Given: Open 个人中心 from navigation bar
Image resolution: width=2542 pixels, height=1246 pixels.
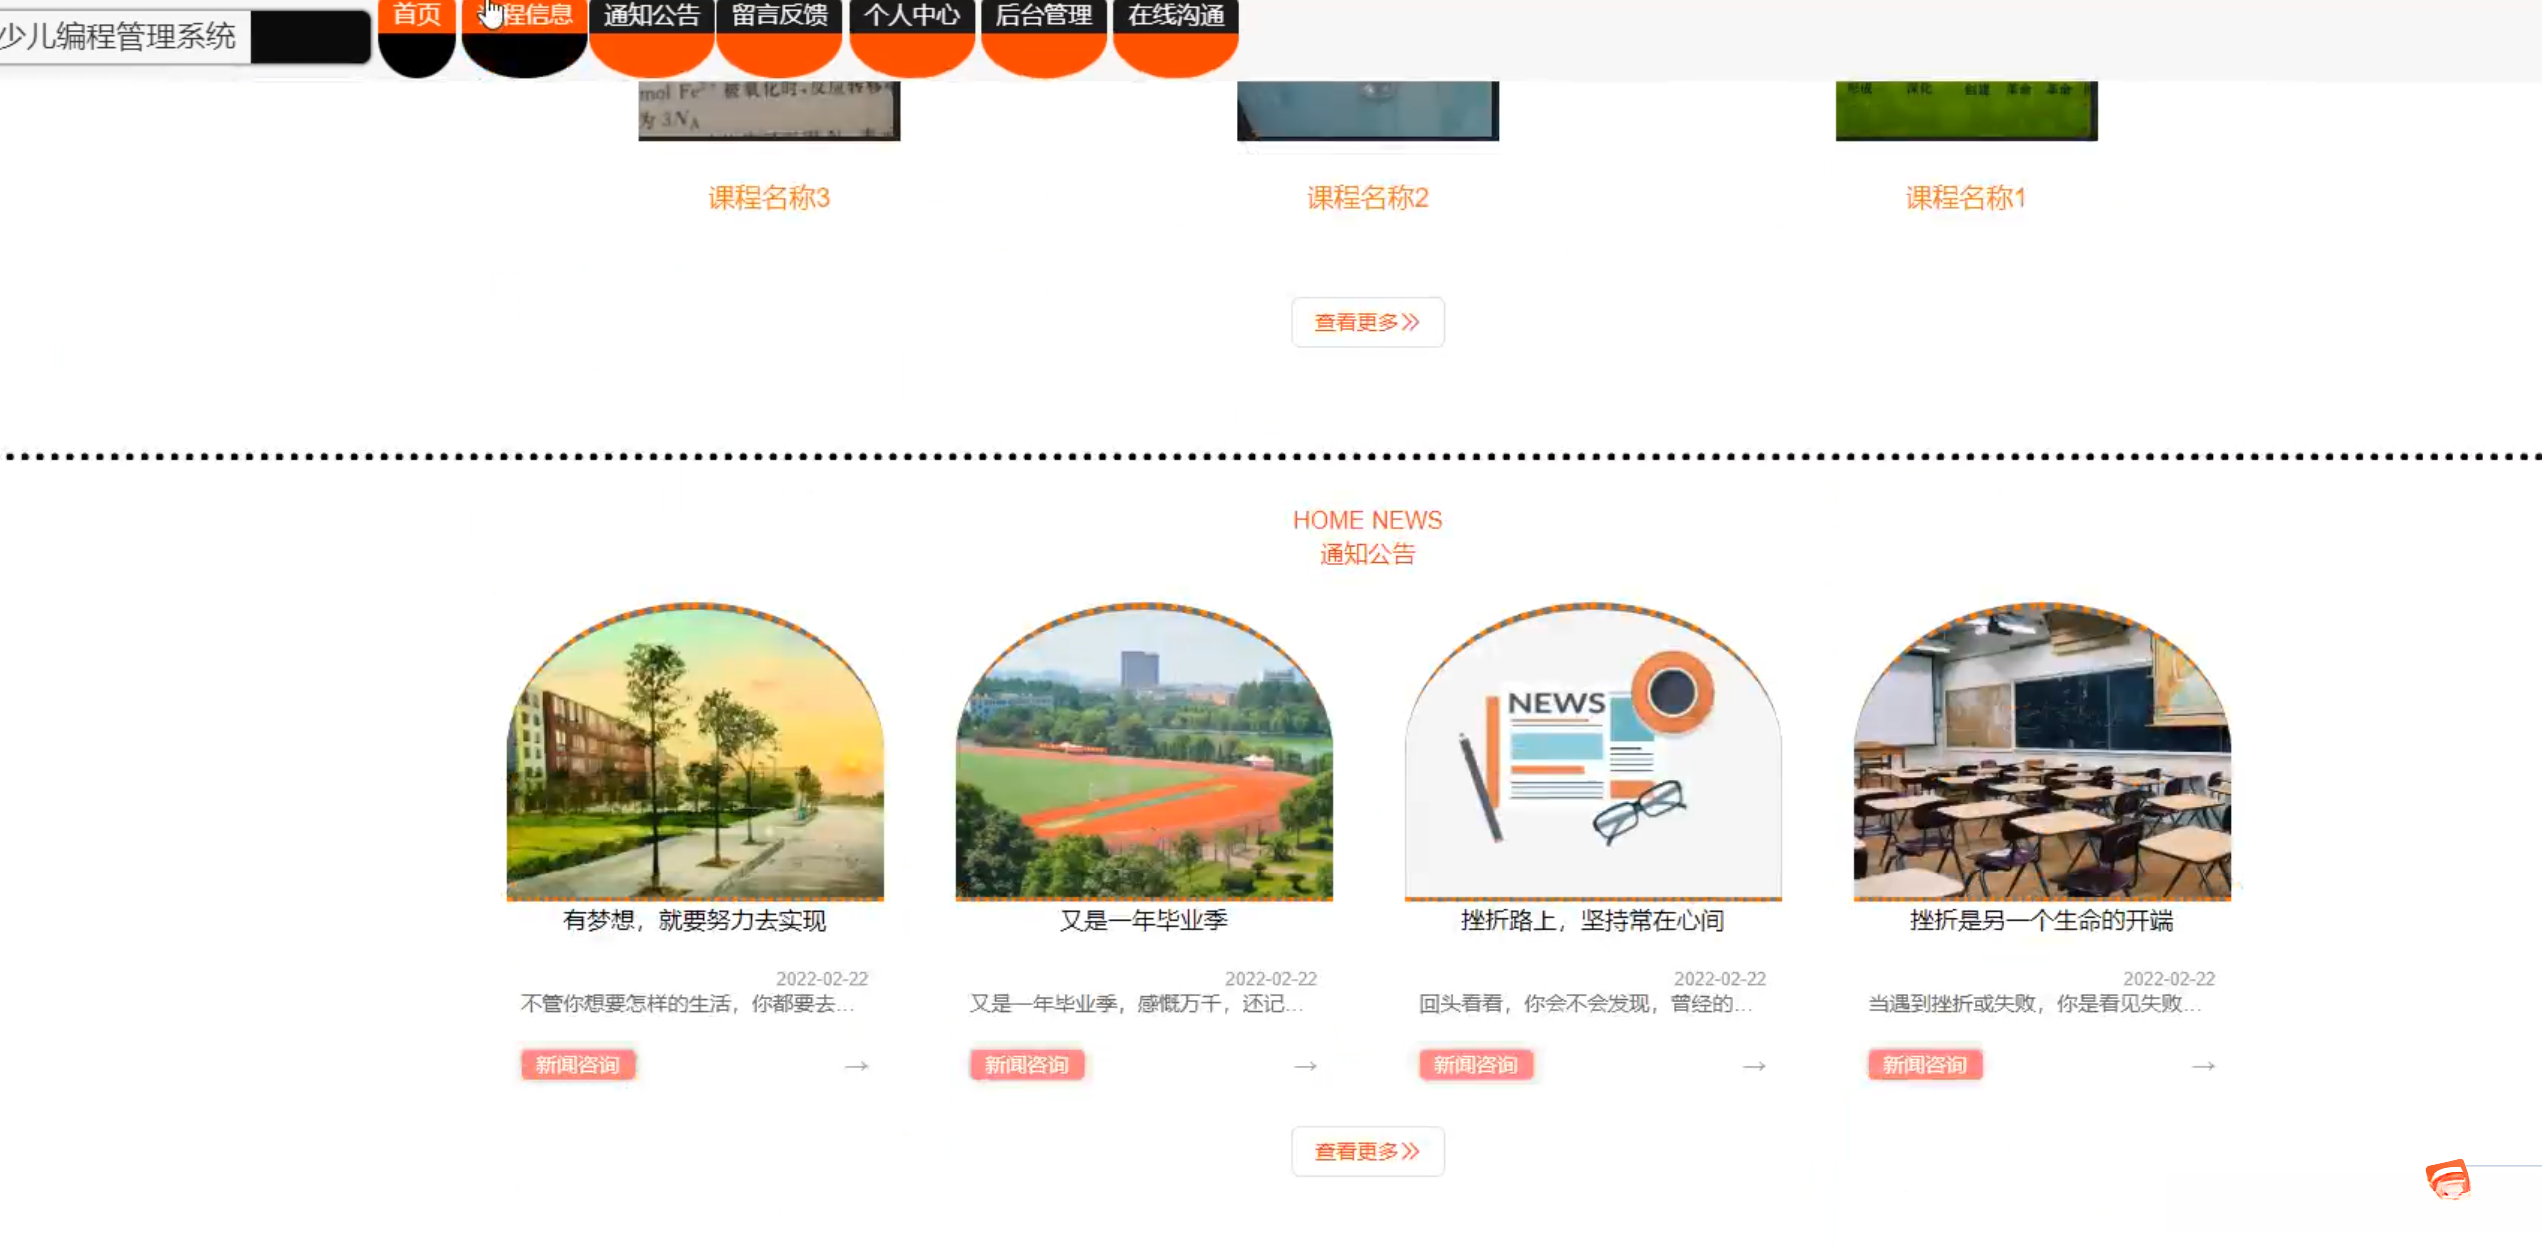Looking at the screenshot, I should pos(911,16).
